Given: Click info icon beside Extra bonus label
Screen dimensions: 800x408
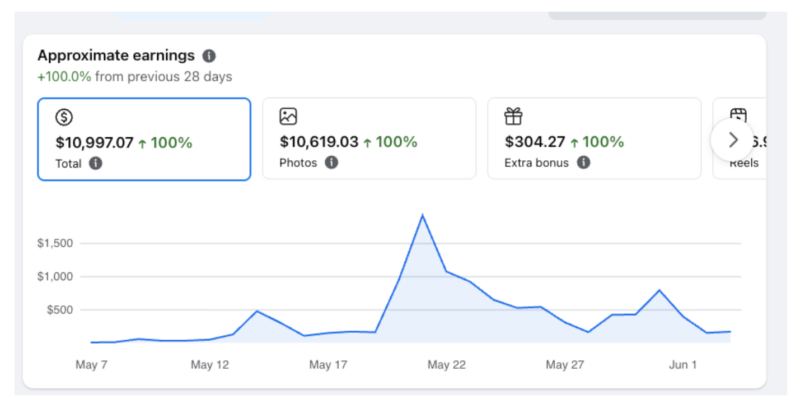Looking at the screenshot, I should (584, 162).
